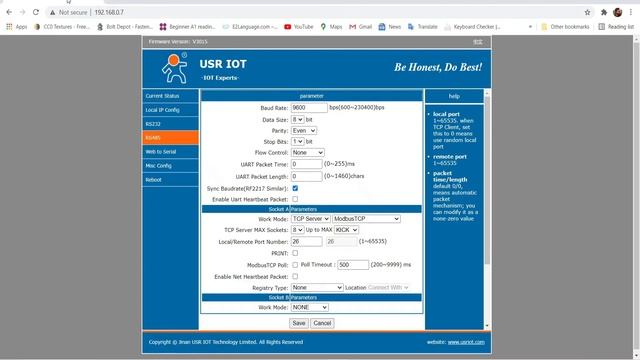The height and width of the screenshot is (360, 640).
Task: Open the Keyboard Checker bookmark
Action: pos(472,27)
